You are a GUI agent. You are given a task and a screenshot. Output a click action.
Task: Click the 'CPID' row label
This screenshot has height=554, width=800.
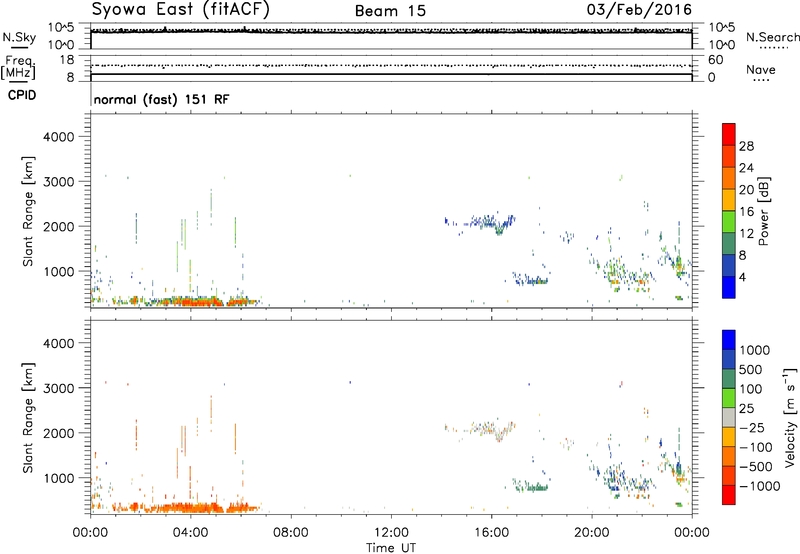pyautogui.click(x=21, y=95)
